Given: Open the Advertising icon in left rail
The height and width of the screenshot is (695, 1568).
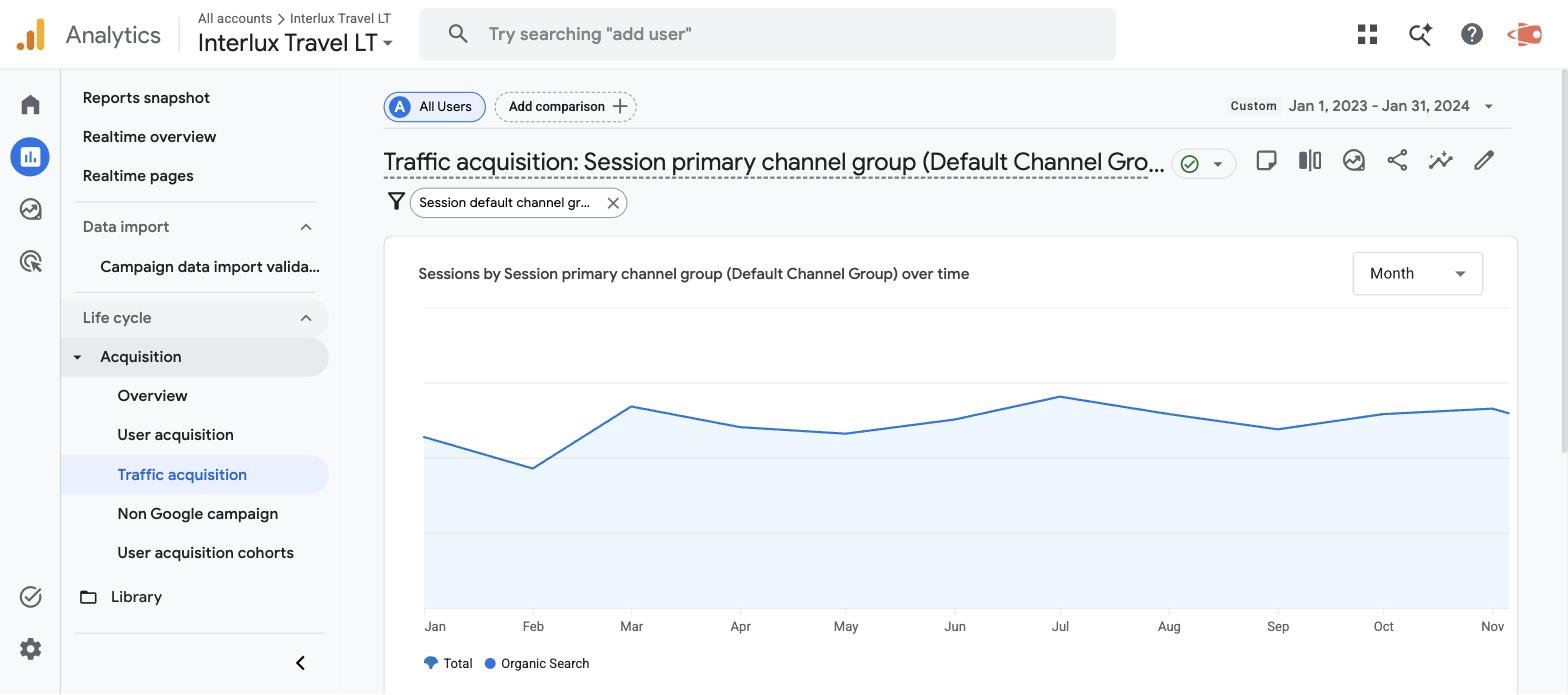Looking at the screenshot, I should [30, 261].
